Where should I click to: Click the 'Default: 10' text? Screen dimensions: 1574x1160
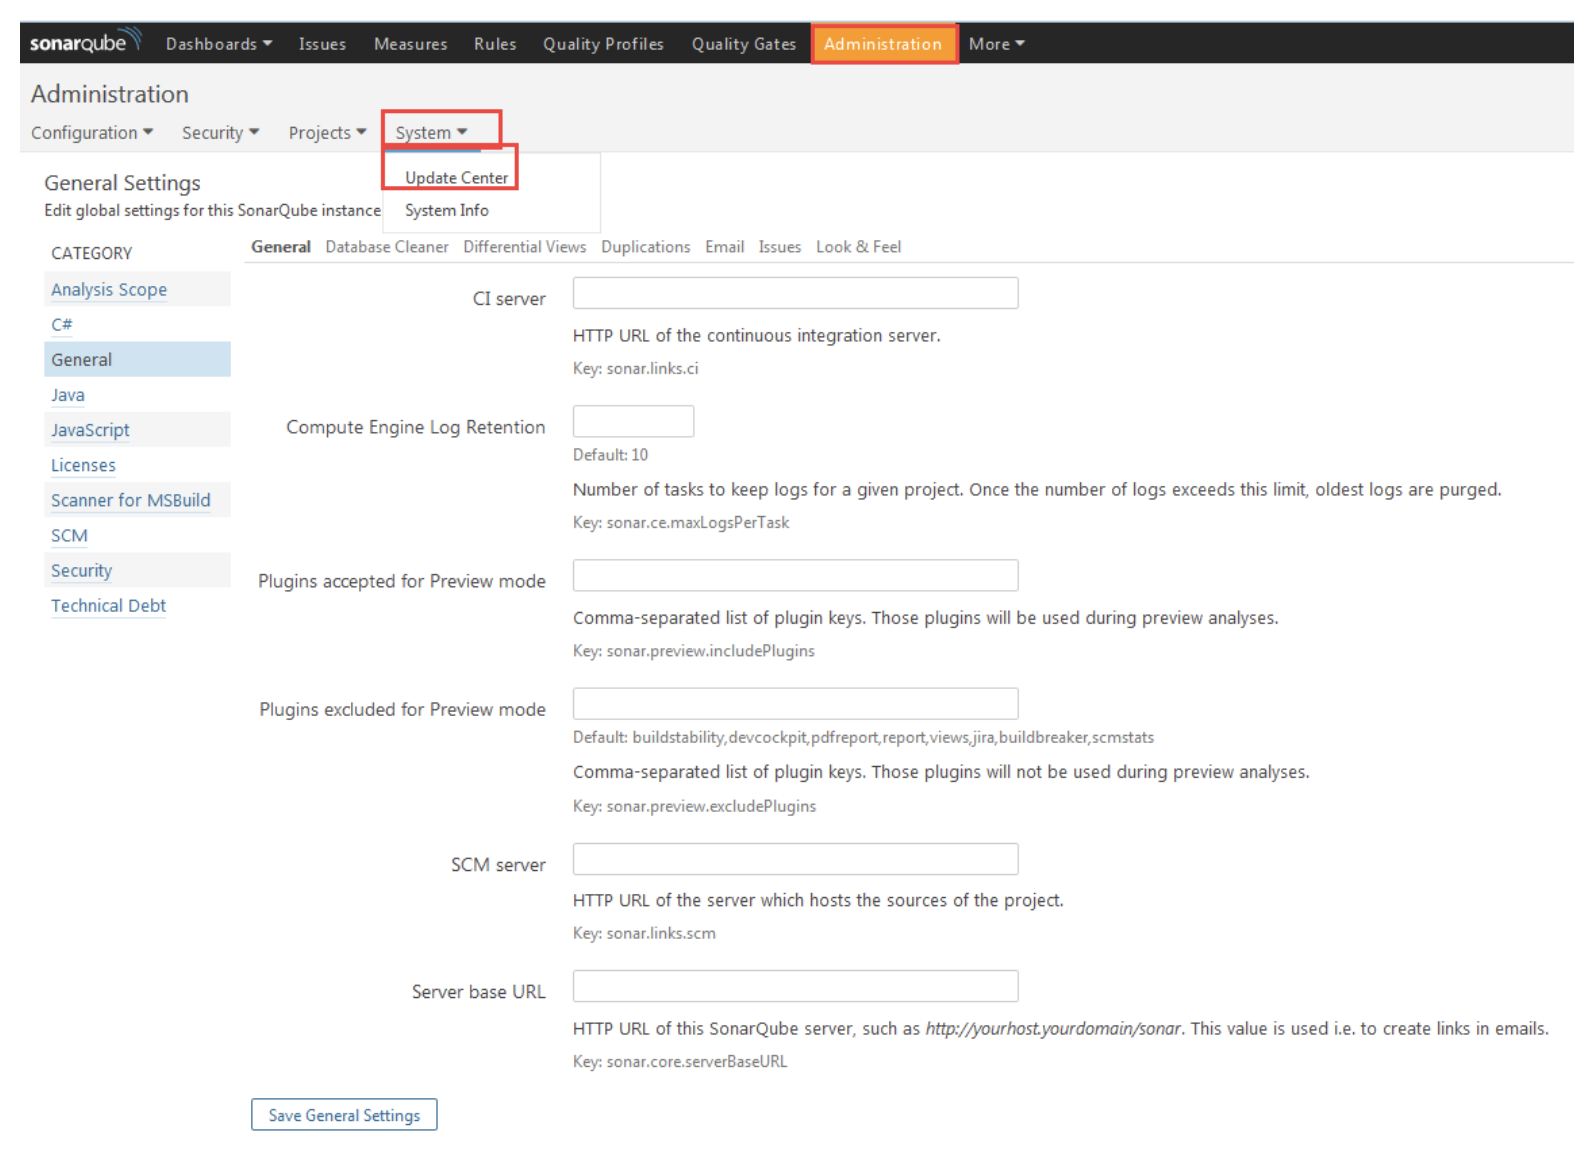(x=610, y=455)
